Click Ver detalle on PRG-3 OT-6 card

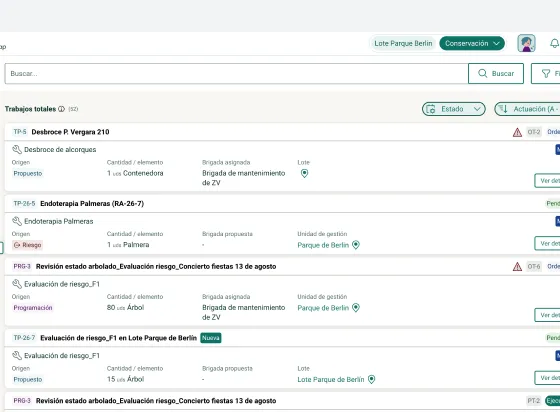click(547, 315)
